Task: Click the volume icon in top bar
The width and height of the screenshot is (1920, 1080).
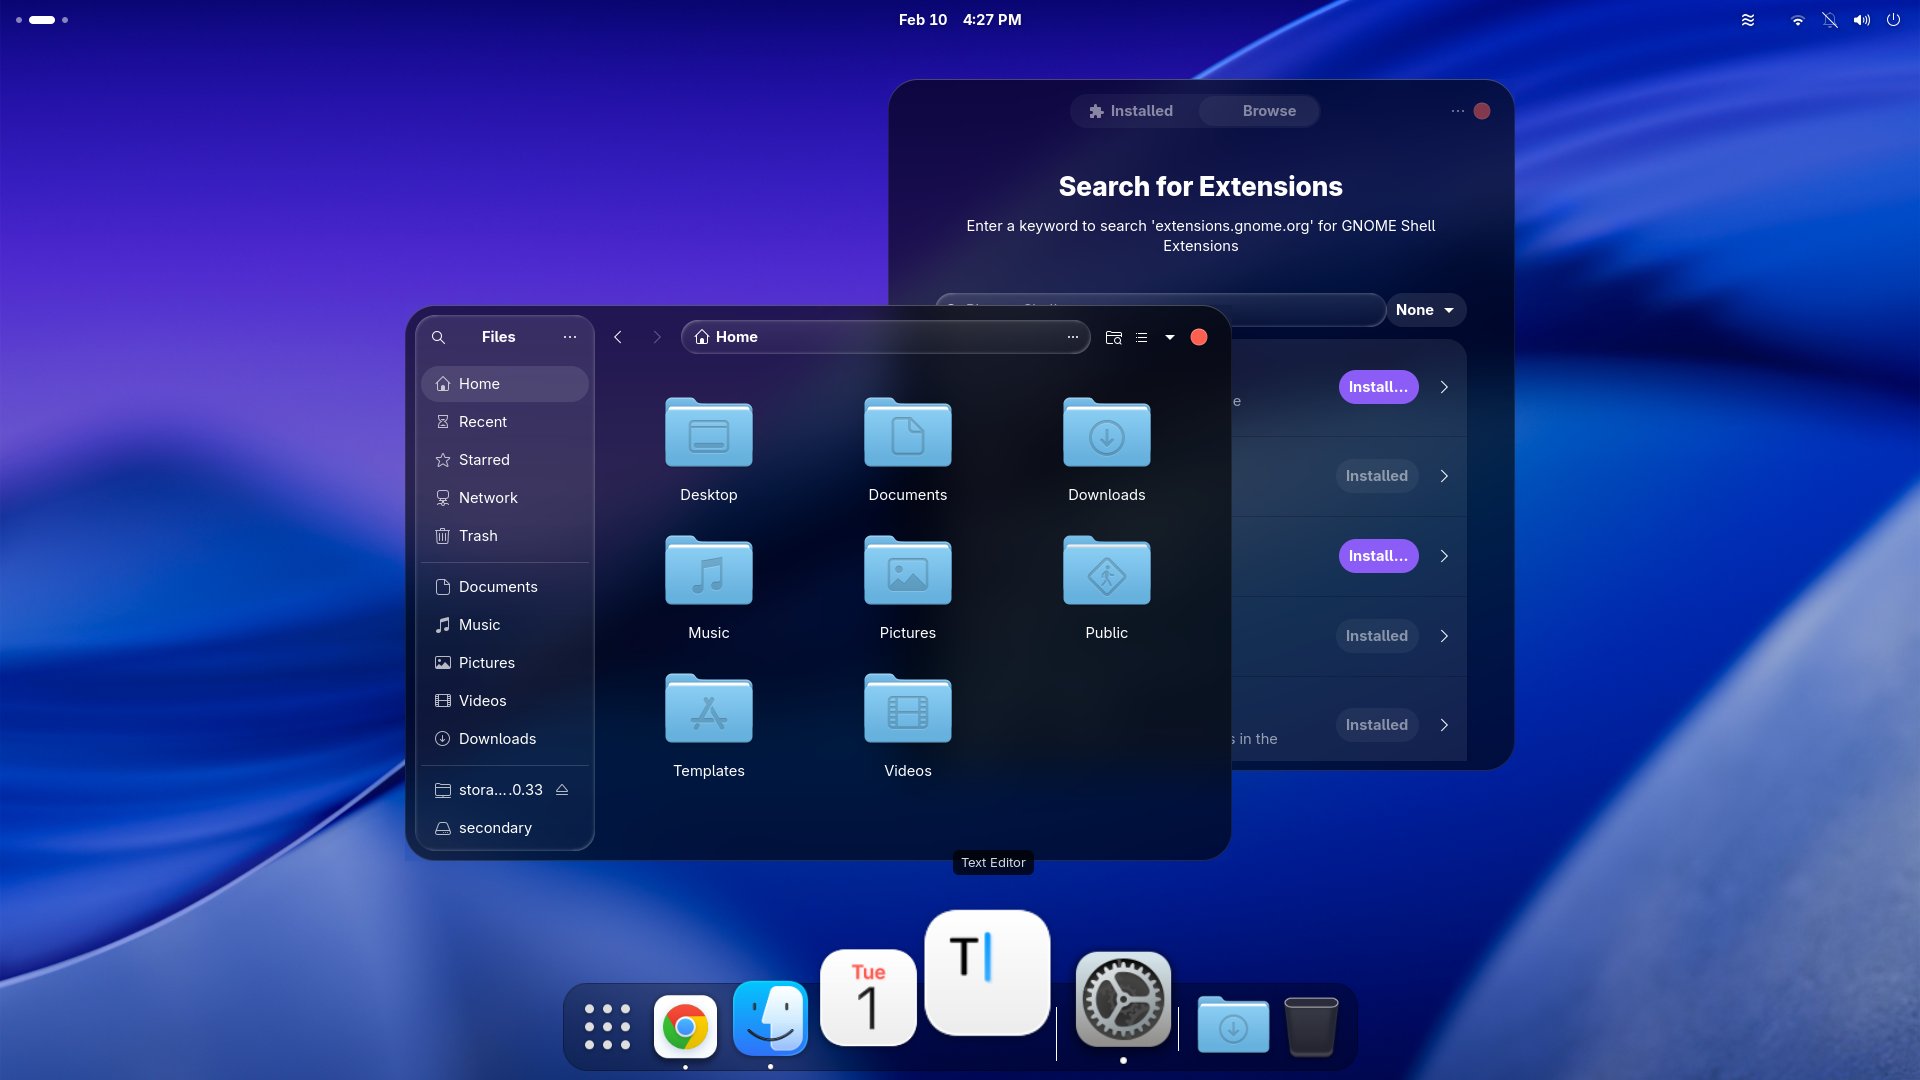Action: (1861, 20)
